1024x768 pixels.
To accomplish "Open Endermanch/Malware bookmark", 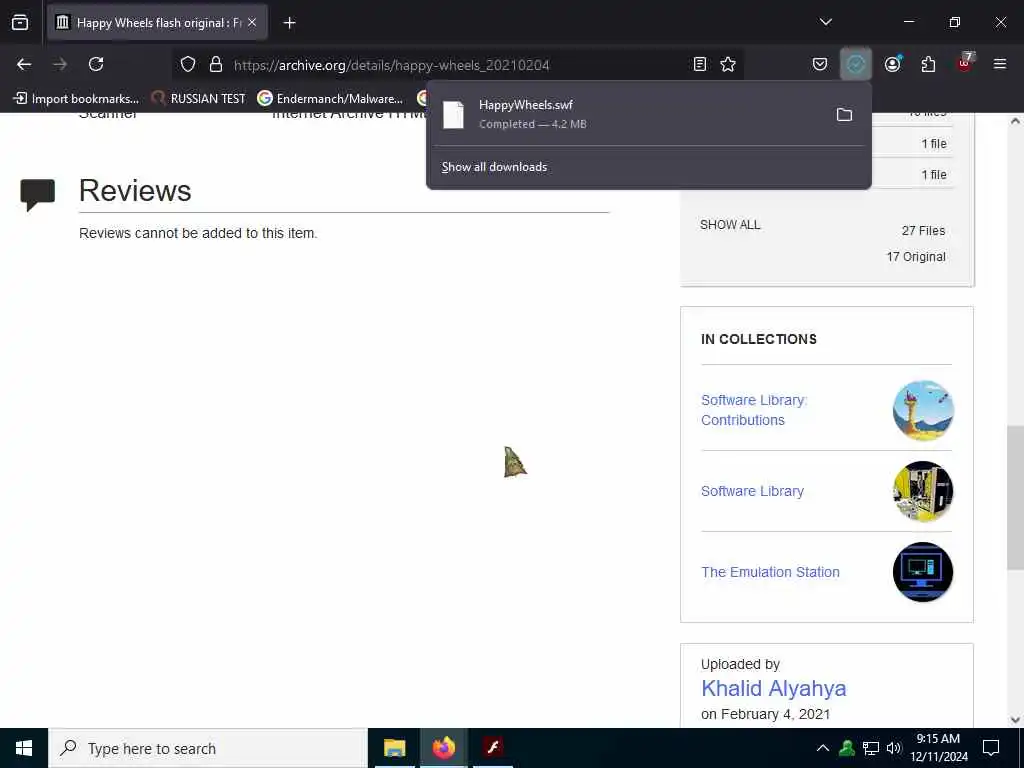I will tap(330, 99).
